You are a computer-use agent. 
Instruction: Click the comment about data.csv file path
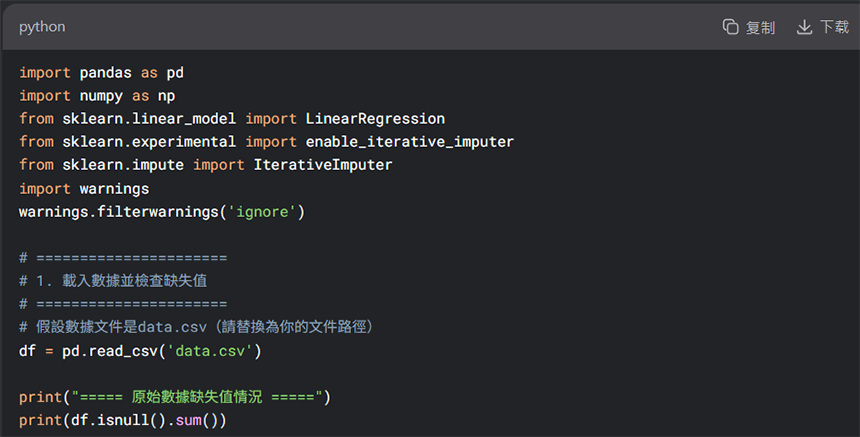click(x=196, y=327)
